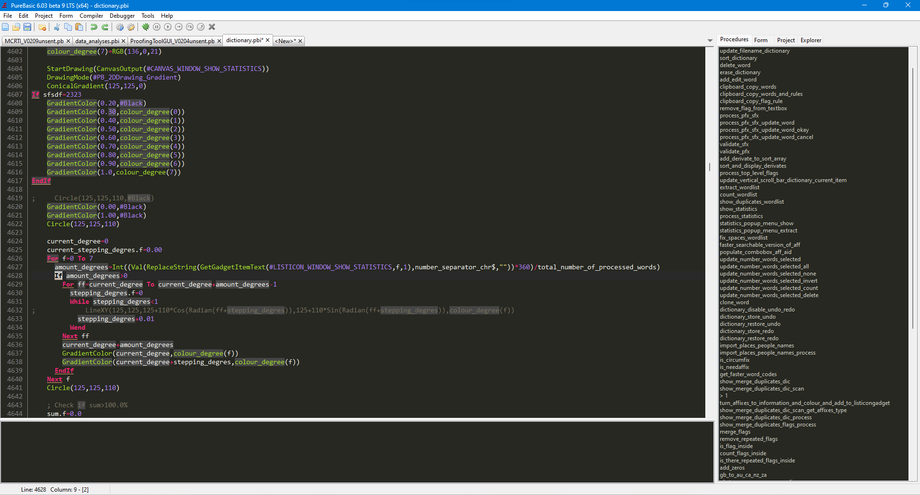Open the Project menu
Image resolution: width=920 pixels, height=495 pixels.
point(43,16)
